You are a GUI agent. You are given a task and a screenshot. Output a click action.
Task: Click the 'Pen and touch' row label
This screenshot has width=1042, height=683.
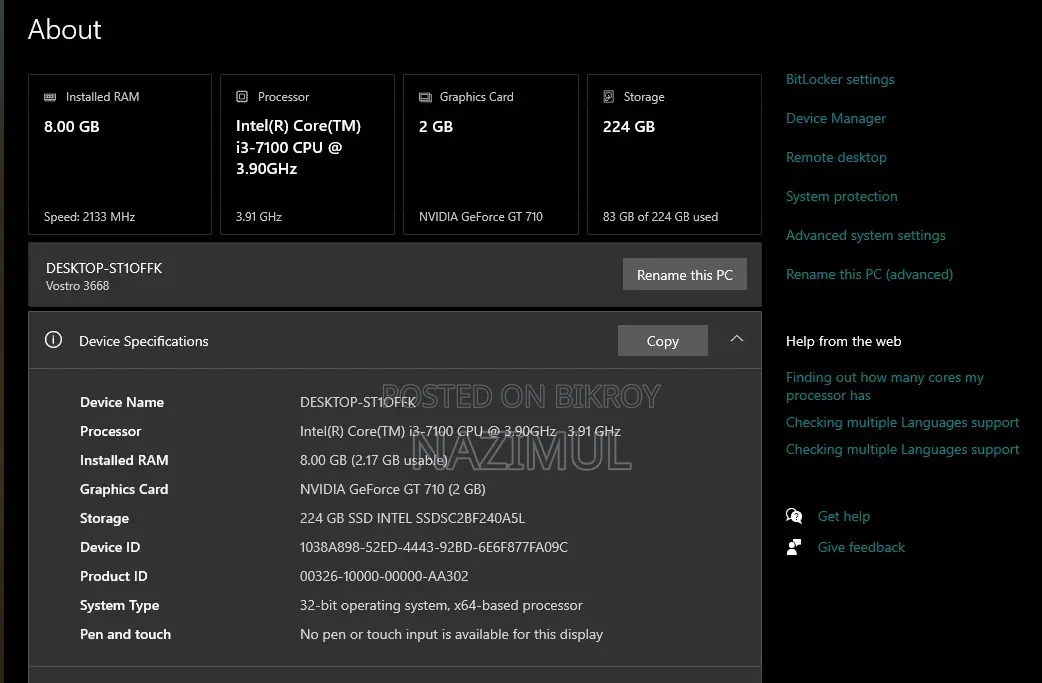pos(125,634)
